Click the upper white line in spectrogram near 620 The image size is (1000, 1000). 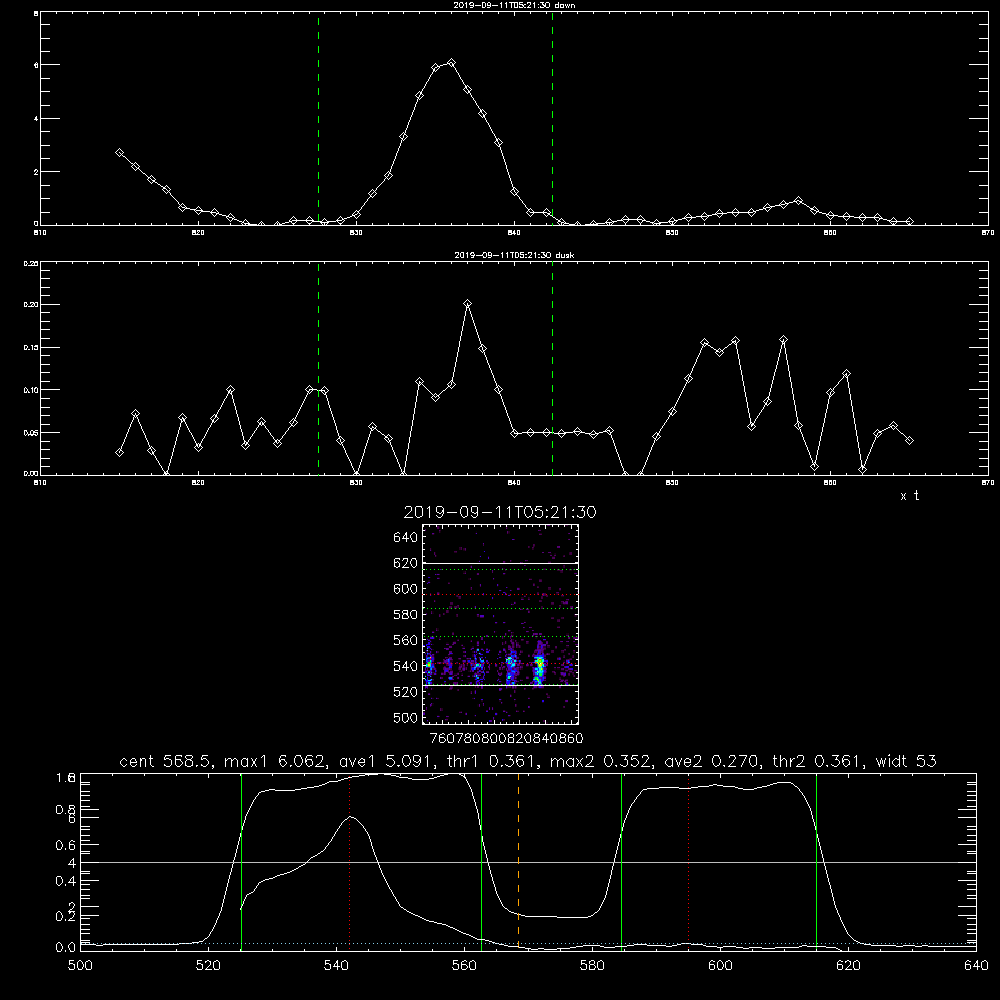click(x=500, y=564)
